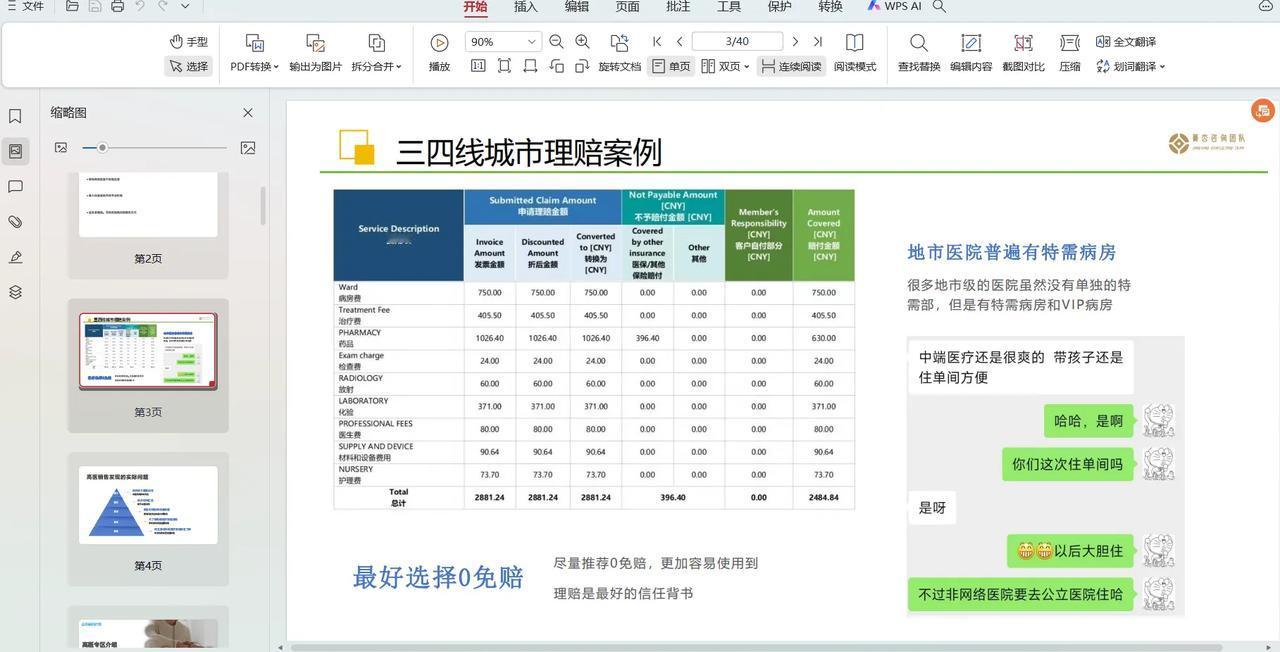The height and width of the screenshot is (652, 1280).
Task: Click the zoom out magnifier icon
Action: pyautogui.click(x=556, y=41)
